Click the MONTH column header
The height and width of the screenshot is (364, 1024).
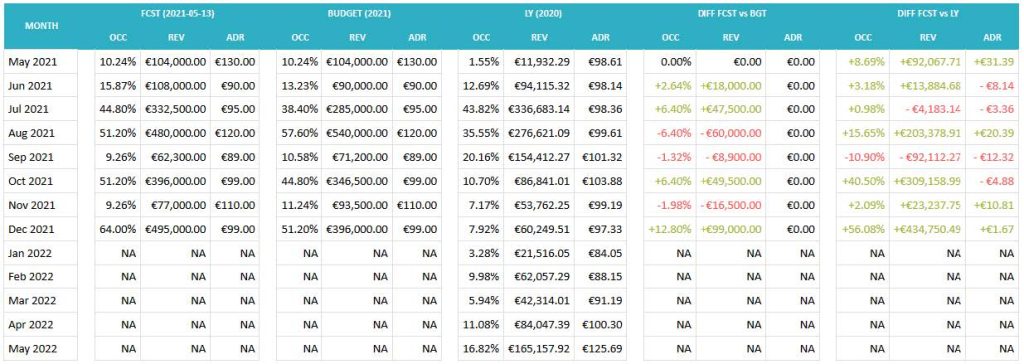[x=41, y=26]
